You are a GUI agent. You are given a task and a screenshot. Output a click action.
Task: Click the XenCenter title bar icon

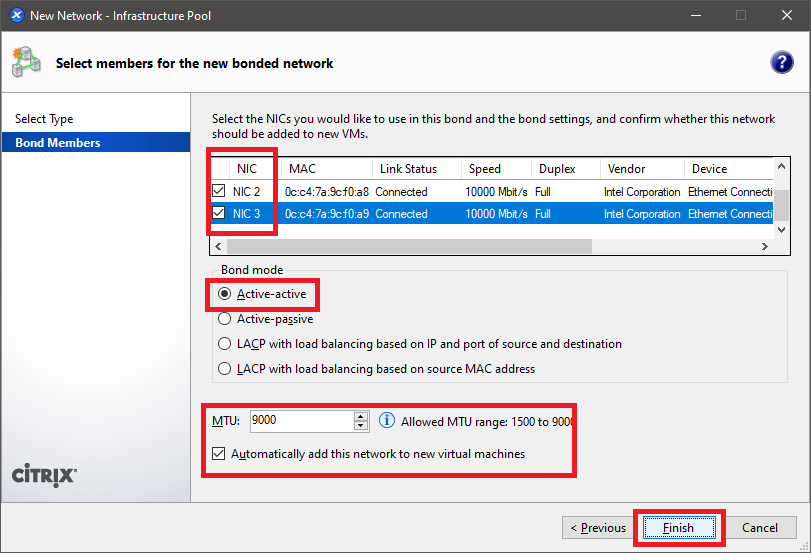[x=16, y=15]
